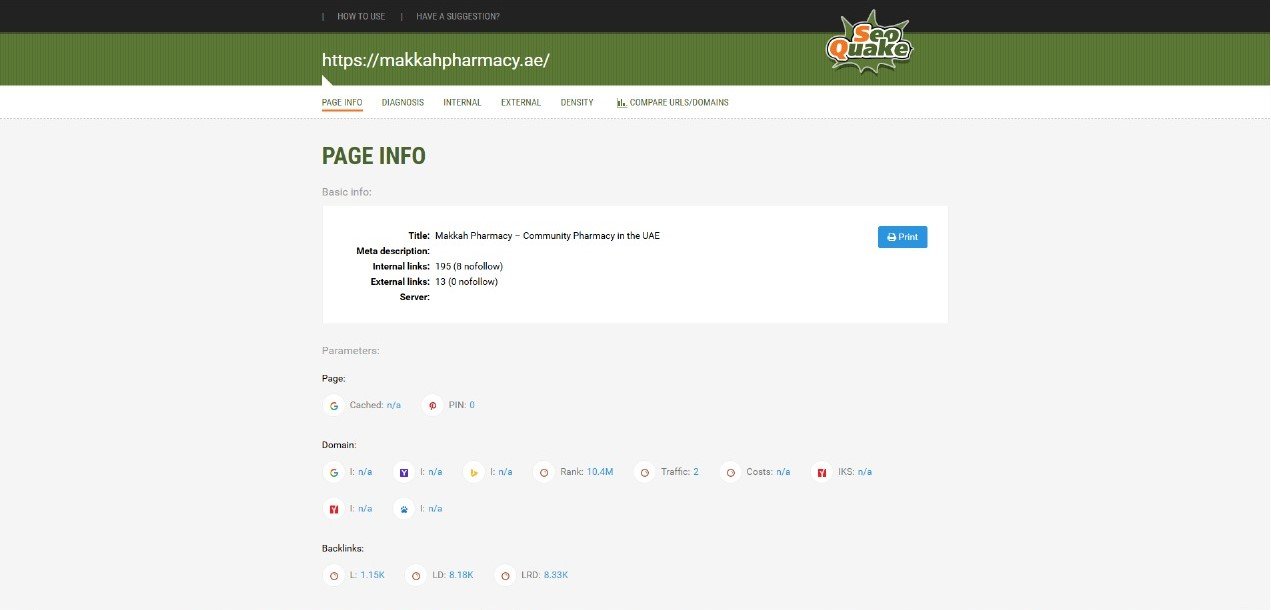Open the Page Info tab
The height and width of the screenshot is (610, 1271).
point(342,103)
